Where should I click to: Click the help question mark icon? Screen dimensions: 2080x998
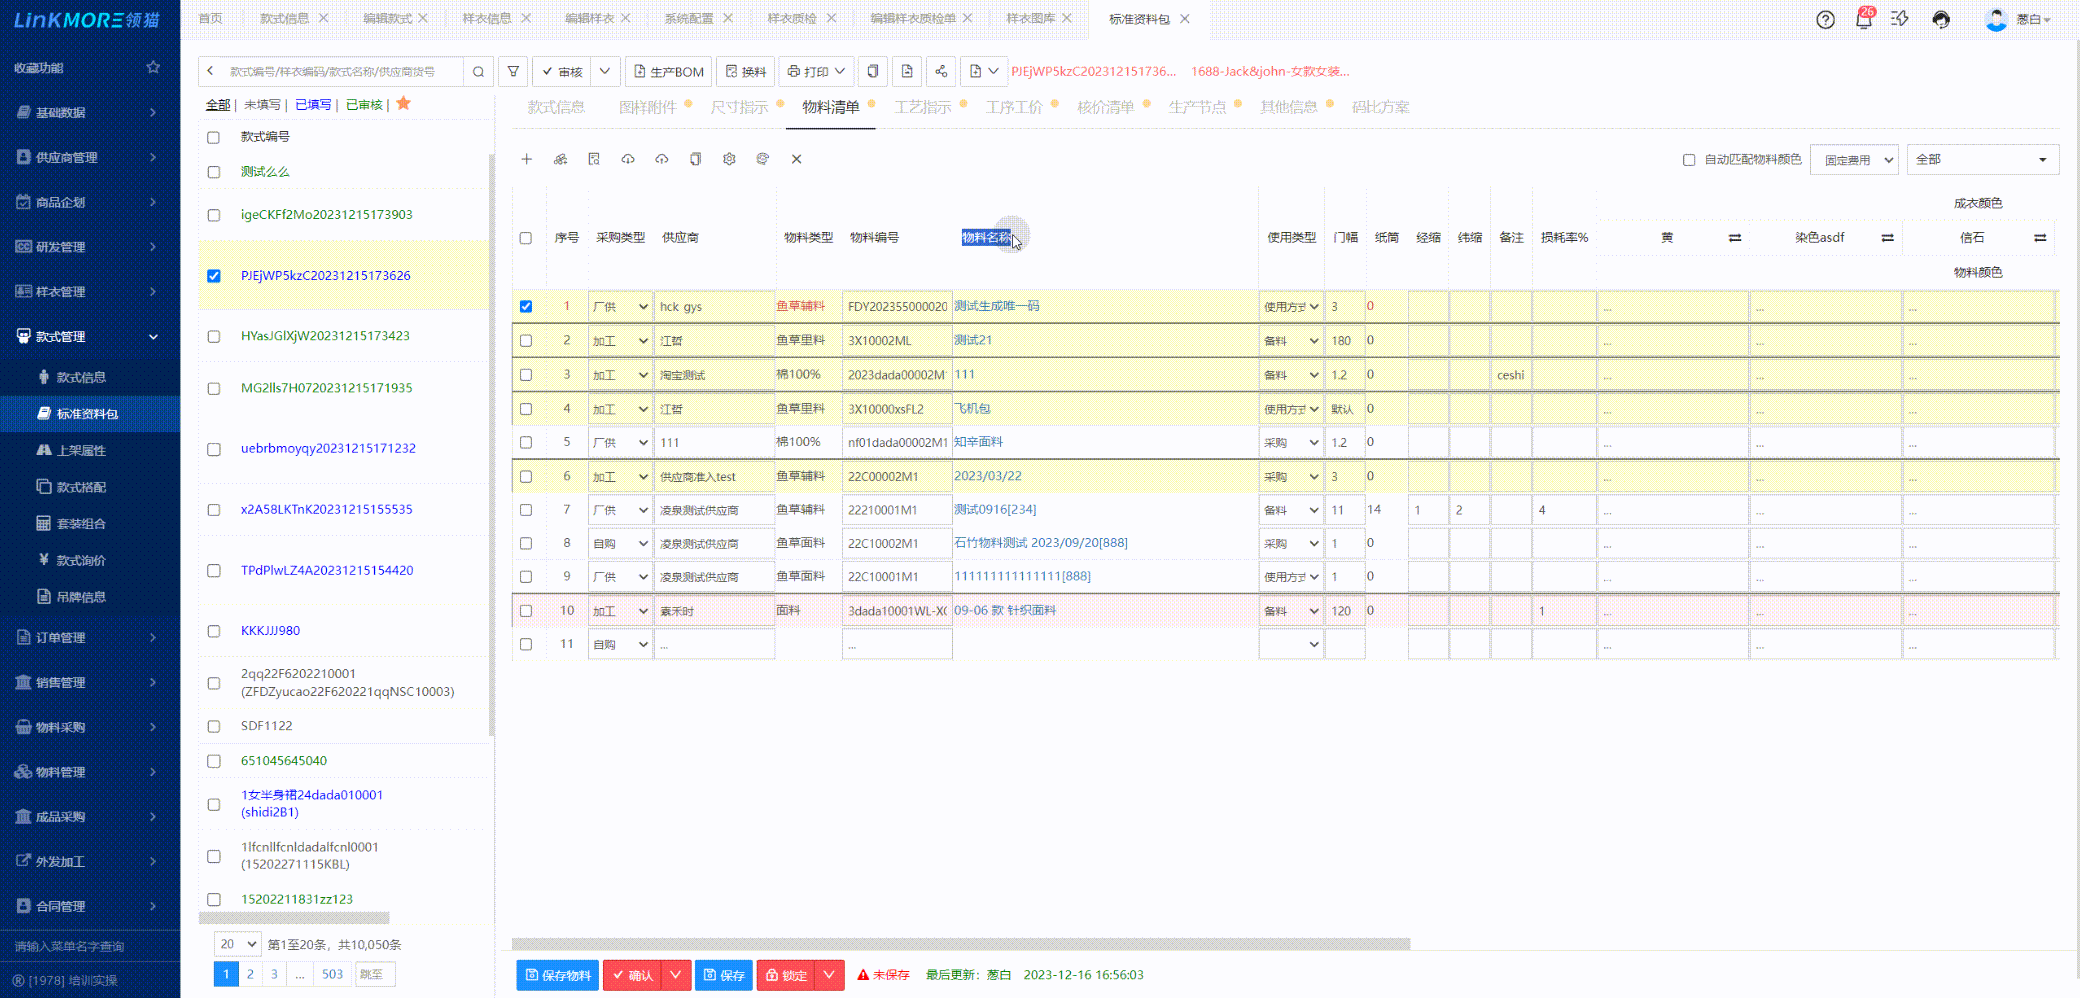[x=1825, y=20]
